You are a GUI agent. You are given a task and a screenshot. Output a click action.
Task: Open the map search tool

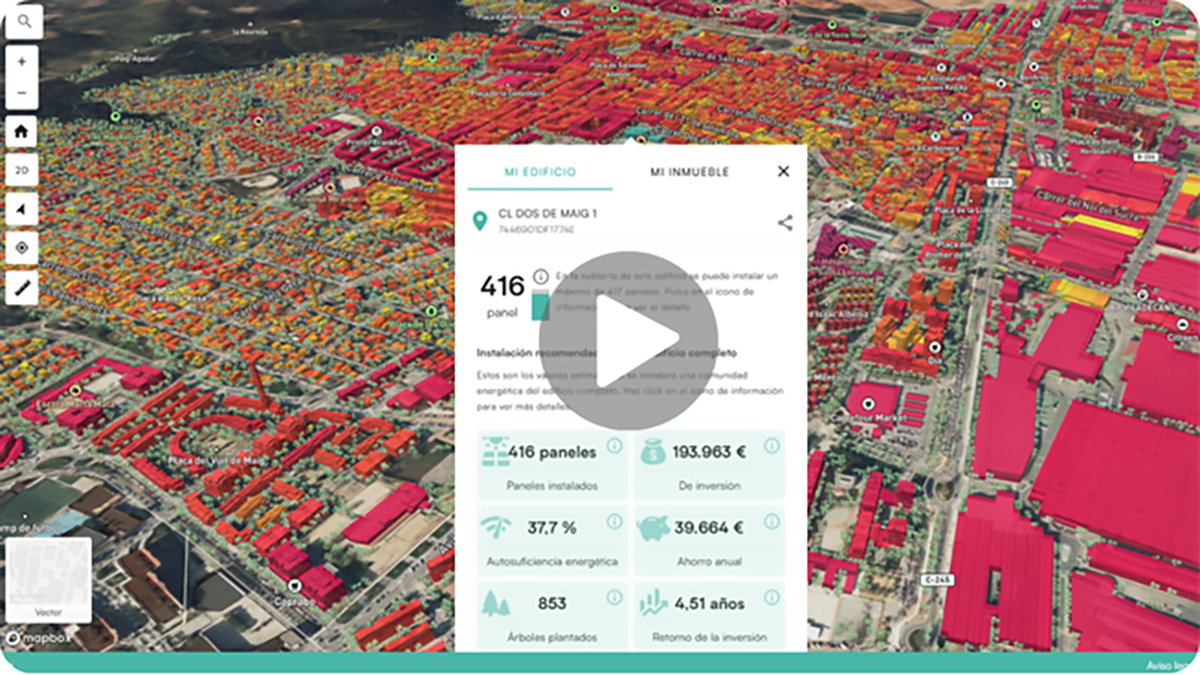tap(24, 21)
